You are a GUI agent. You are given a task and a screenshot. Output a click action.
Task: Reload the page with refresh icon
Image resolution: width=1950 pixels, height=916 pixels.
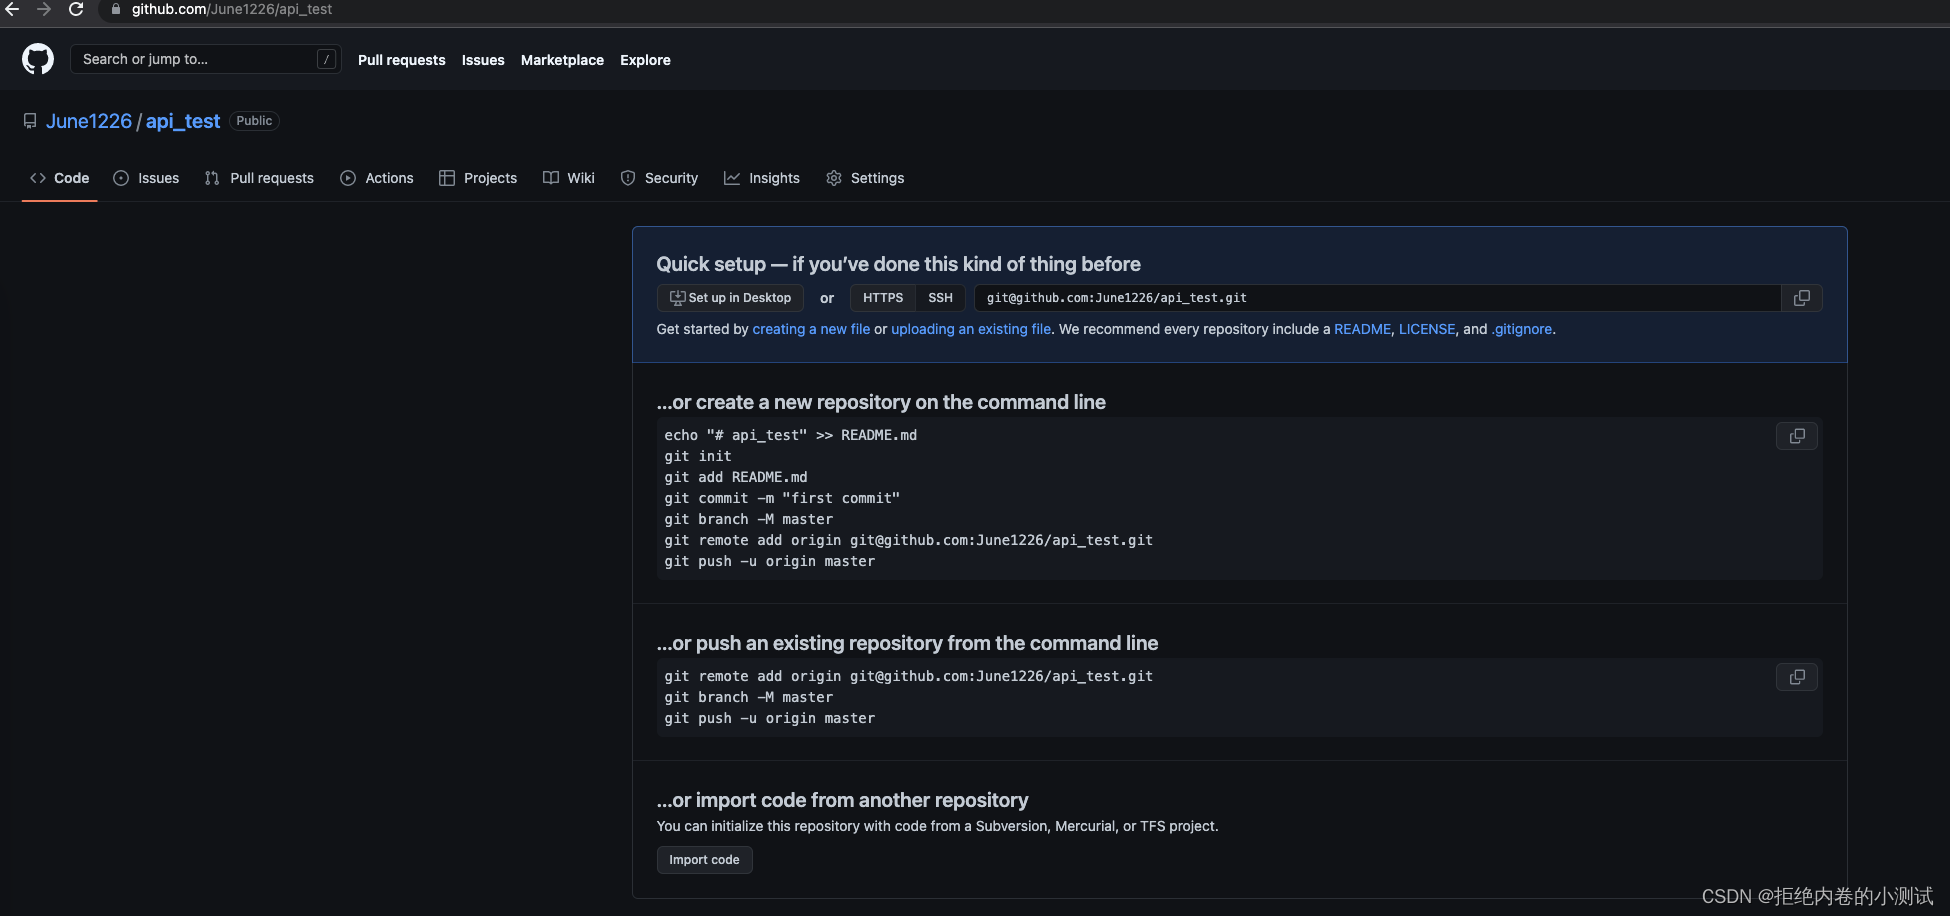[x=76, y=9]
